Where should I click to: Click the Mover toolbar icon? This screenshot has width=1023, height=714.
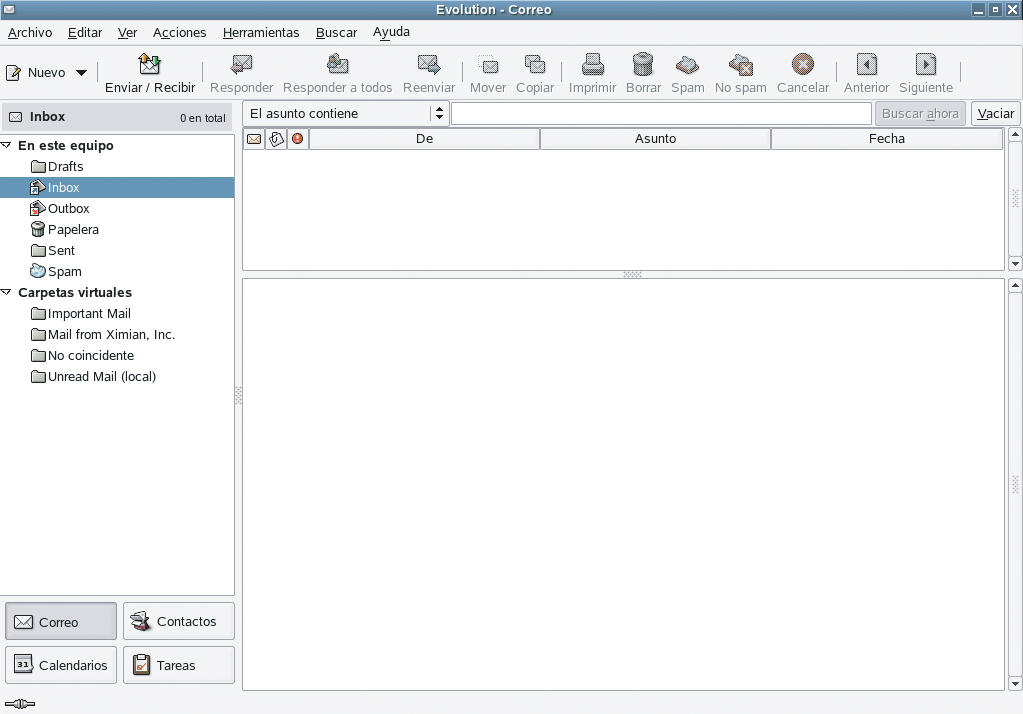click(488, 64)
